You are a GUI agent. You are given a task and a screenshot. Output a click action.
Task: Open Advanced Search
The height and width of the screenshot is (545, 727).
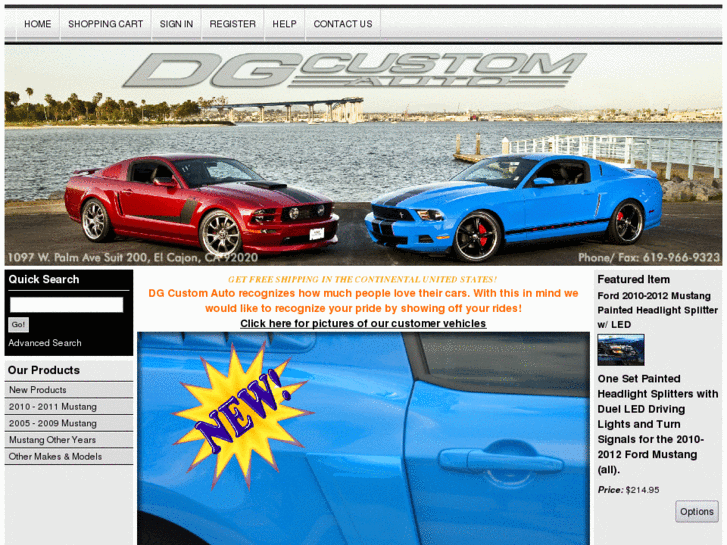[x=45, y=343]
